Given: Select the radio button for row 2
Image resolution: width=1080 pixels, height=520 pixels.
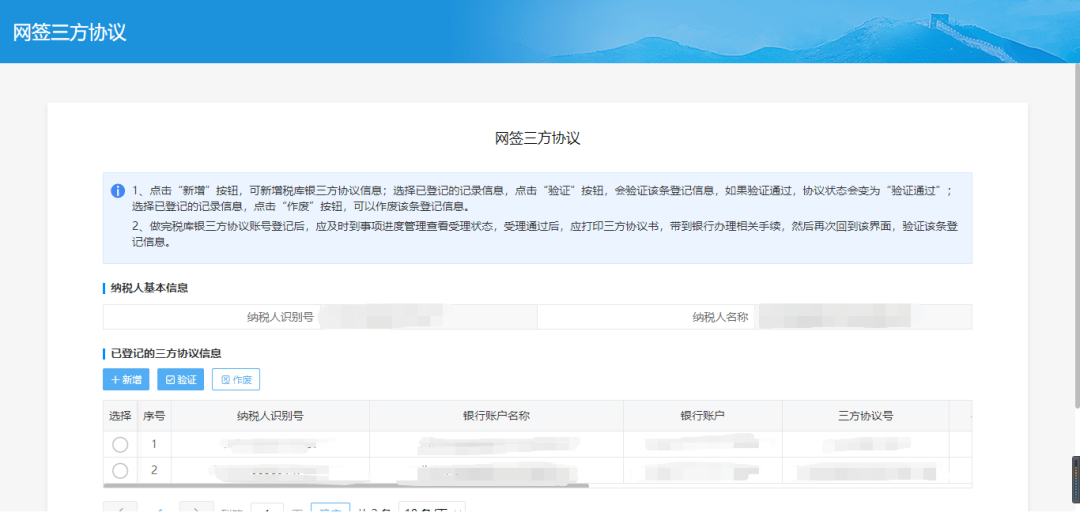Looking at the screenshot, I should point(120,470).
